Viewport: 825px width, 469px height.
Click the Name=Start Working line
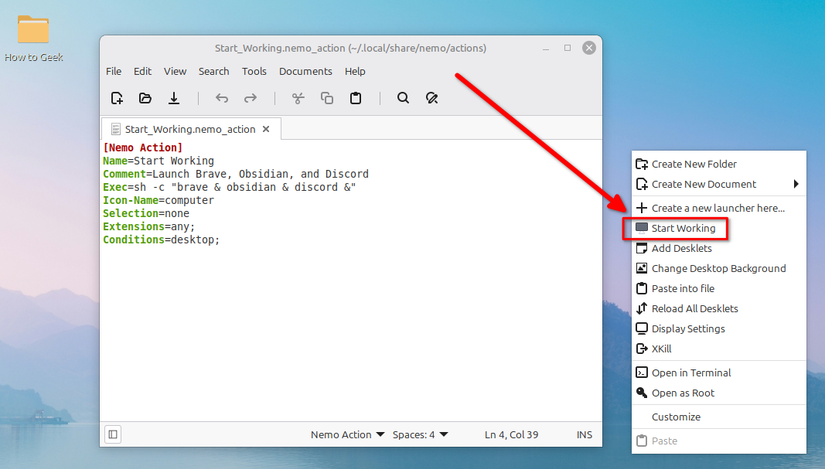pyautogui.click(x=158, y=161)
